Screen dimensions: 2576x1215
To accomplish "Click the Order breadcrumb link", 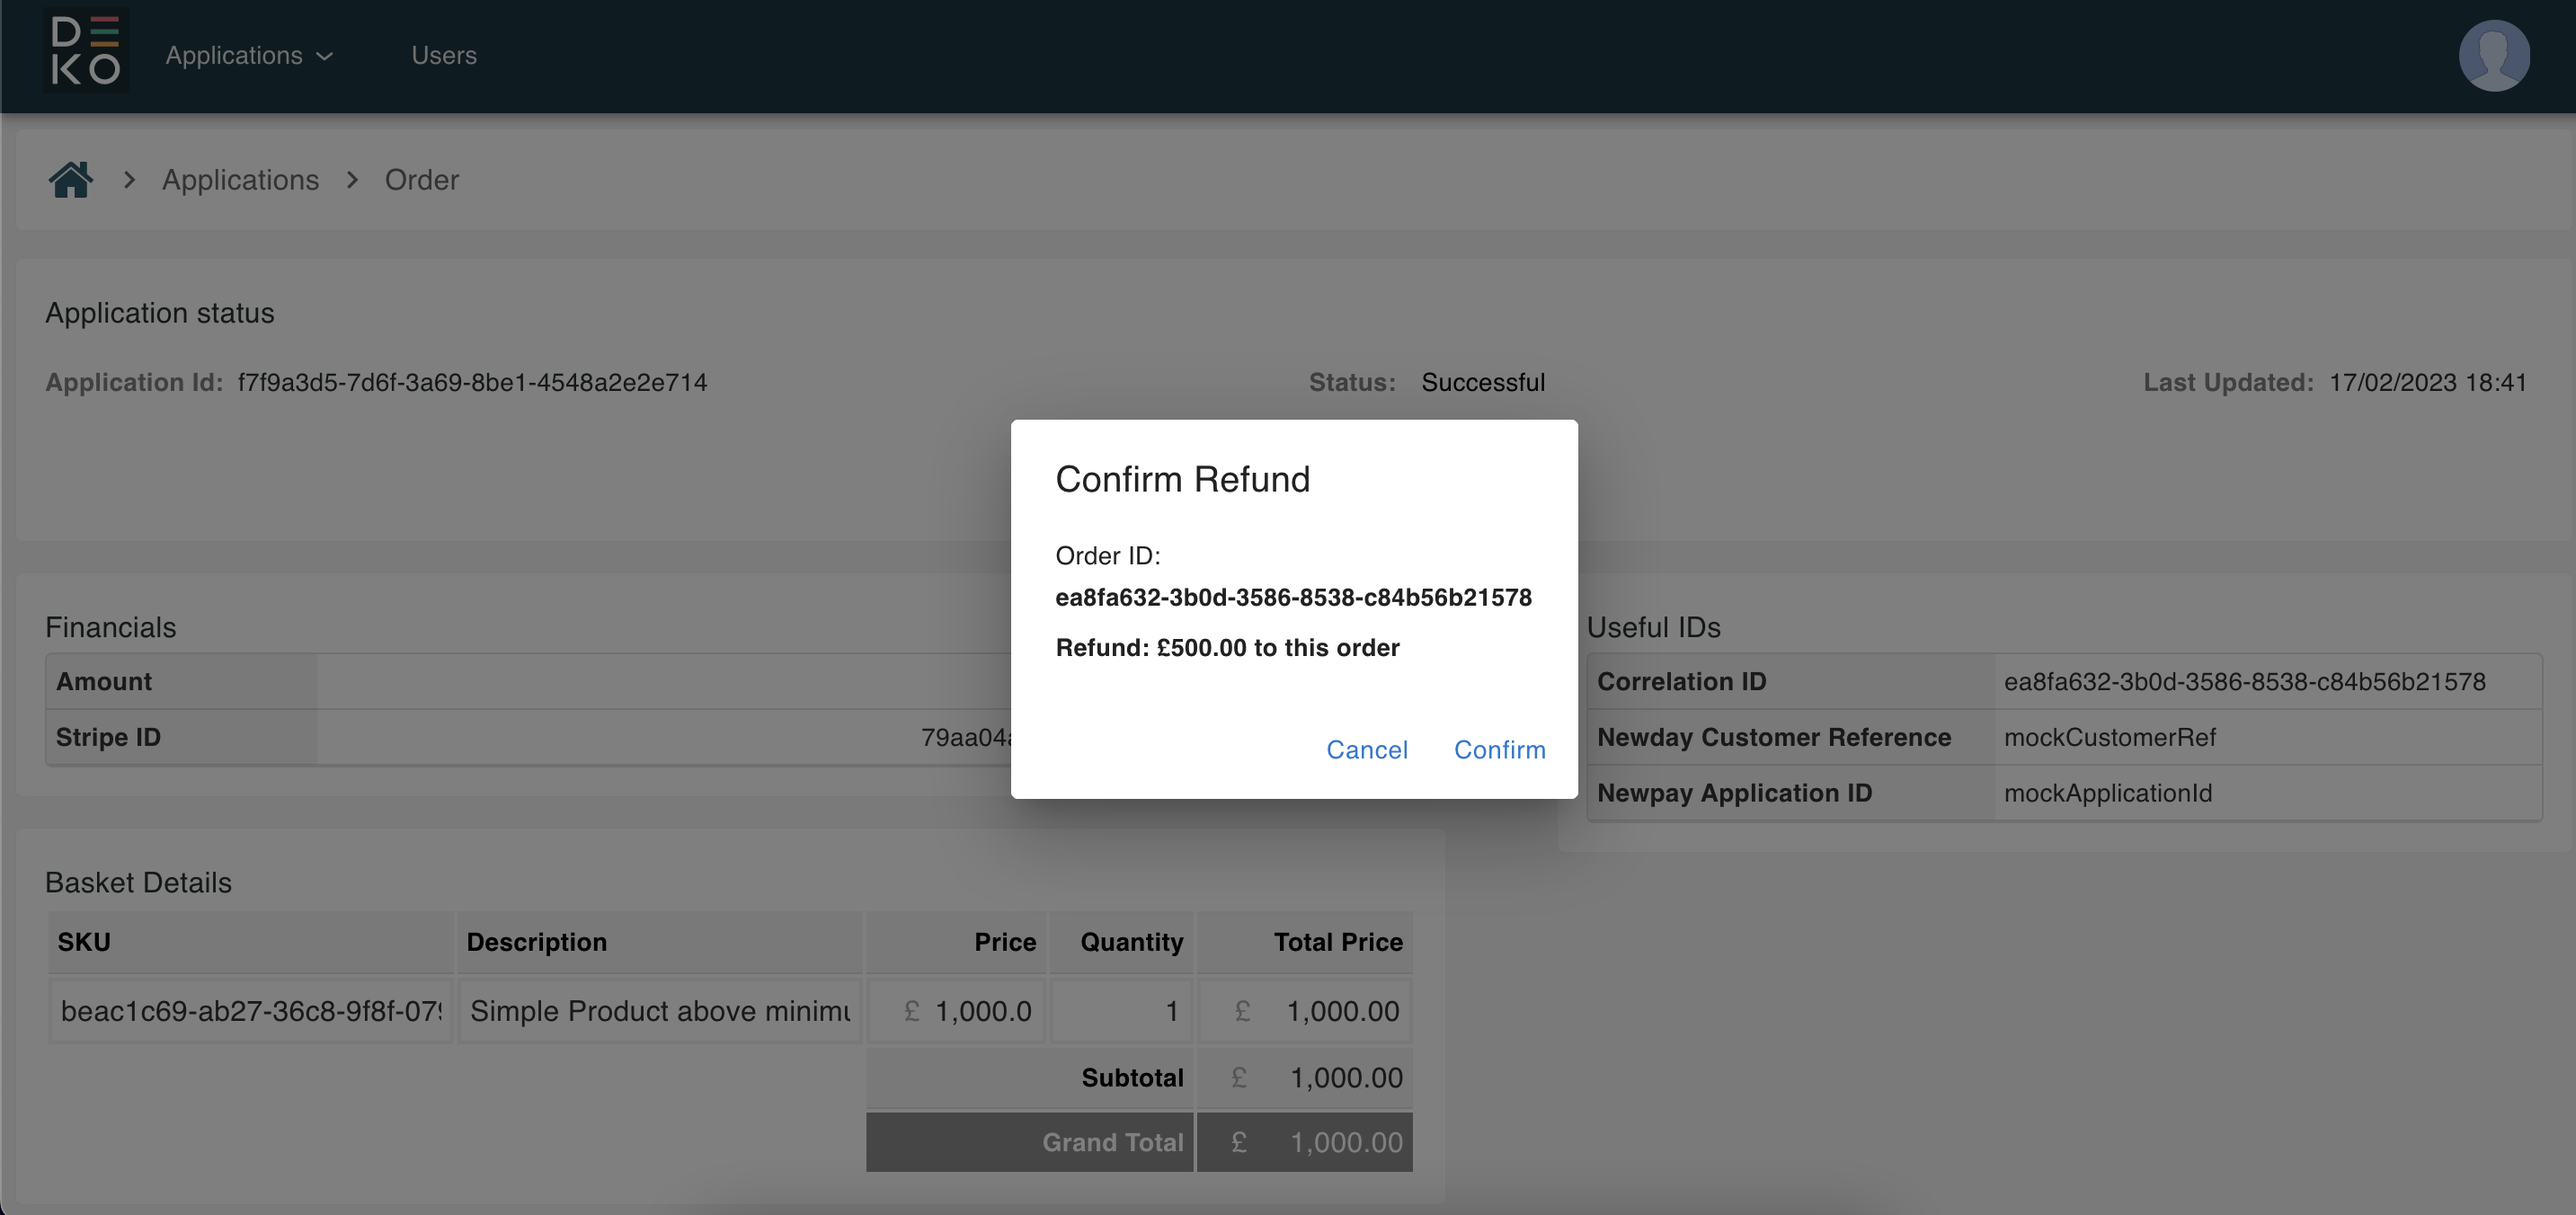I will coord(421,180).
